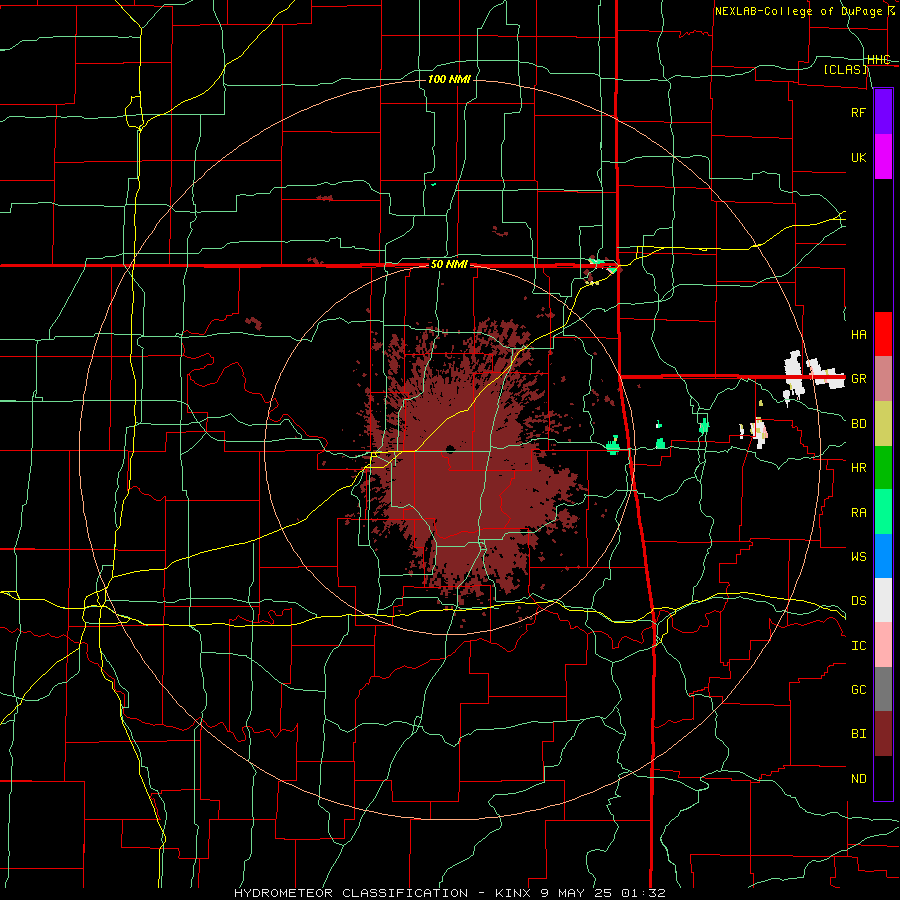The height and width of the screenshot is (900, 900).
Task: Click the WS legend label
Action: [859, 557]
